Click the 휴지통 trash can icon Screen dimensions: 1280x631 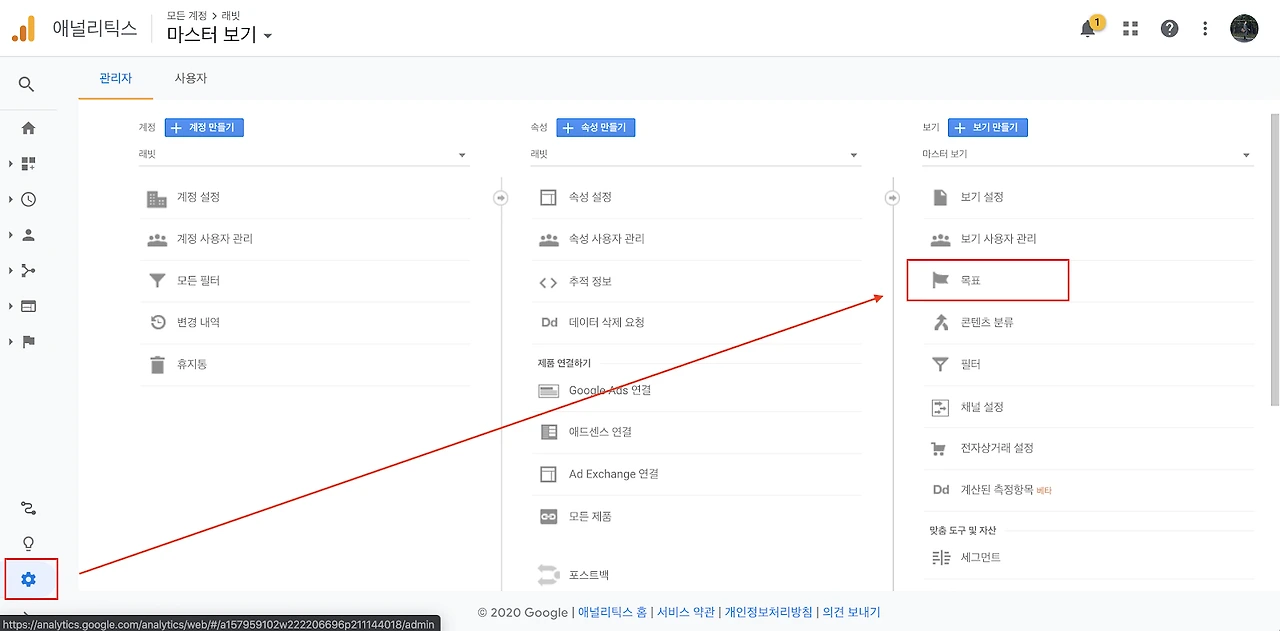157,364
